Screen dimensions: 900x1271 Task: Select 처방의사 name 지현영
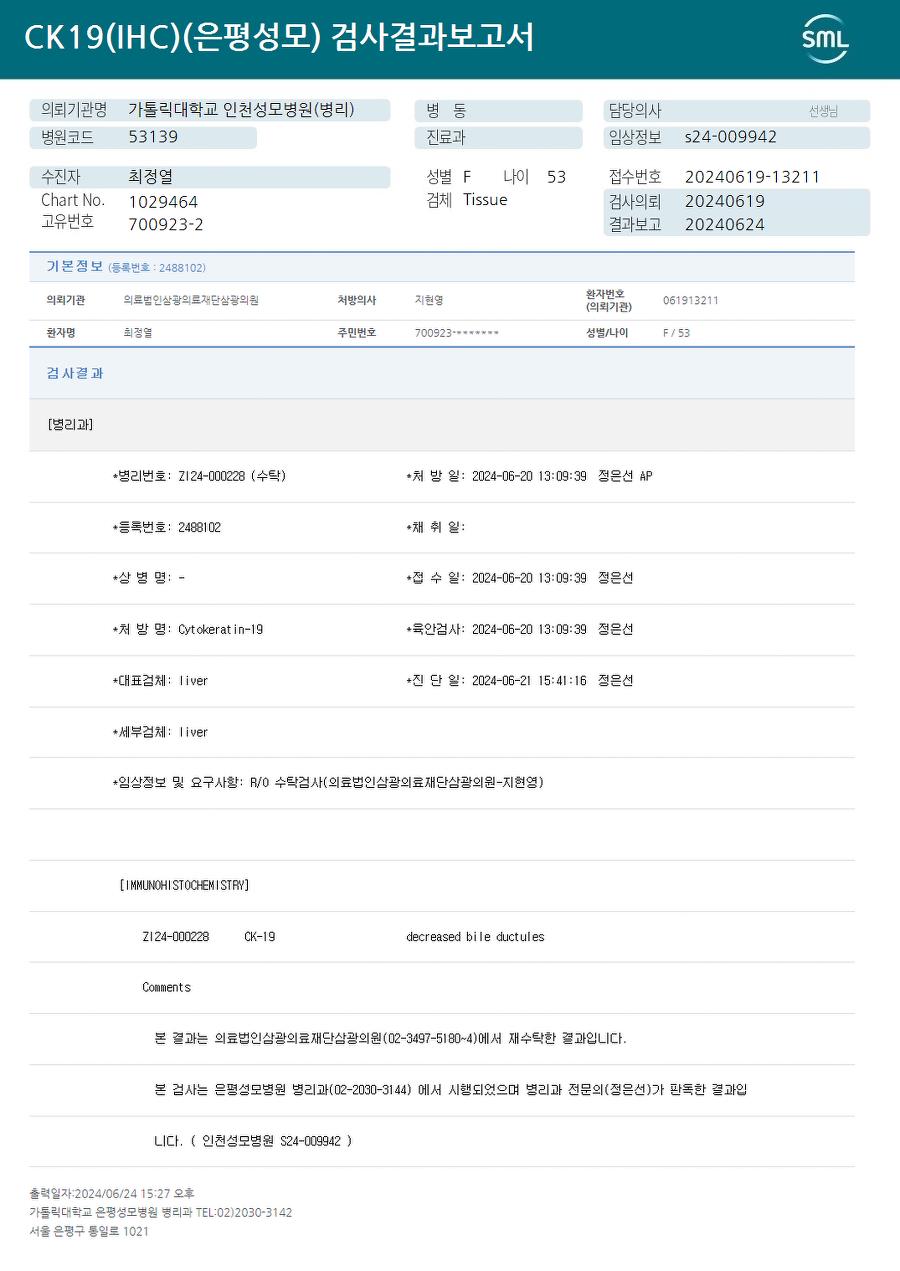429,300
